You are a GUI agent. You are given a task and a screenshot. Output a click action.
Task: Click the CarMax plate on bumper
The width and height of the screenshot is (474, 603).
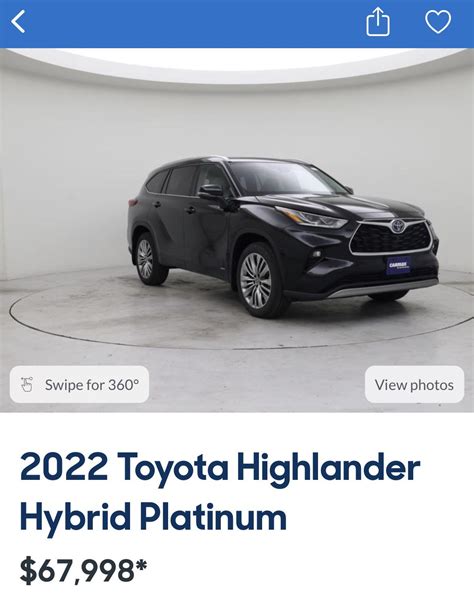pyautogui.click(x=398, y=266)
